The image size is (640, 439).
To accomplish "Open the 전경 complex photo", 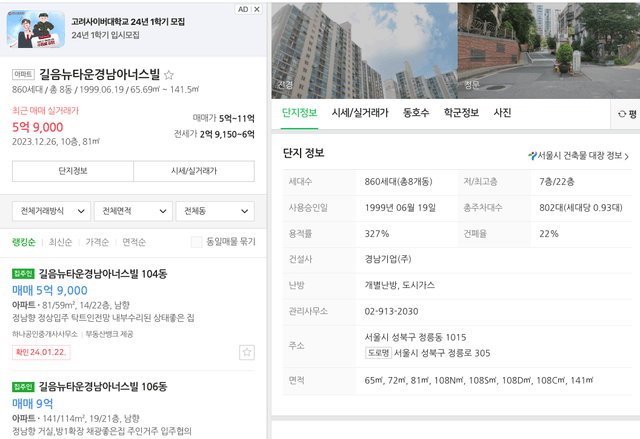I will click(x=364, y=51).
